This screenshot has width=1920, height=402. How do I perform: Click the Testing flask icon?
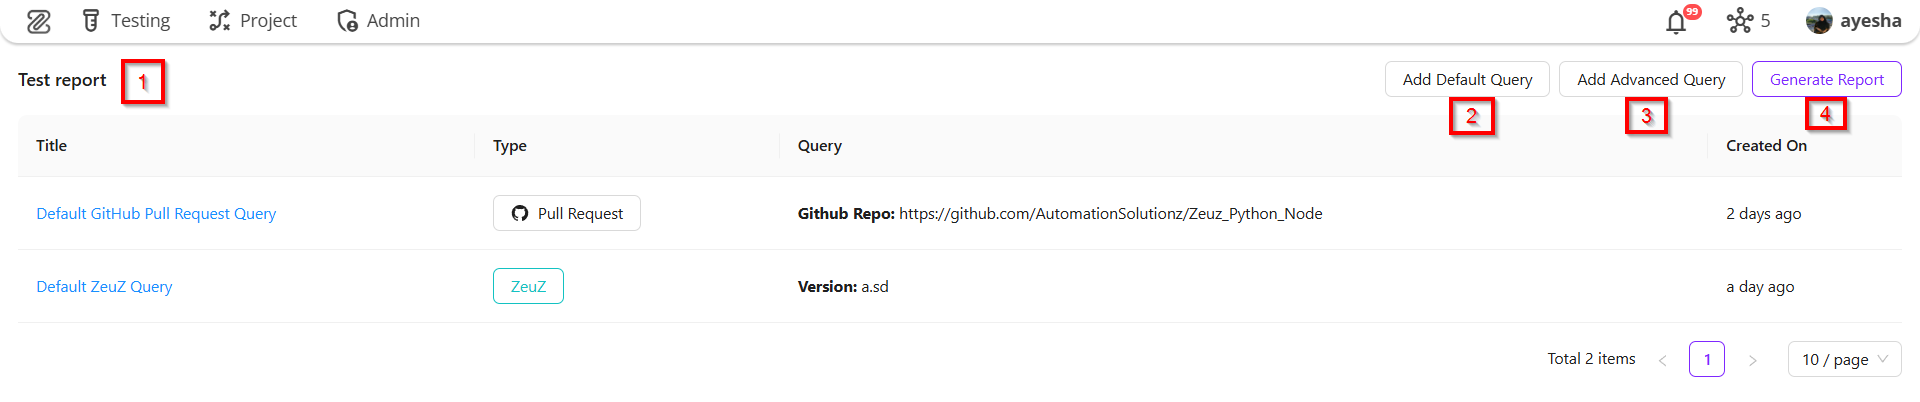click(x=91, y=21)
